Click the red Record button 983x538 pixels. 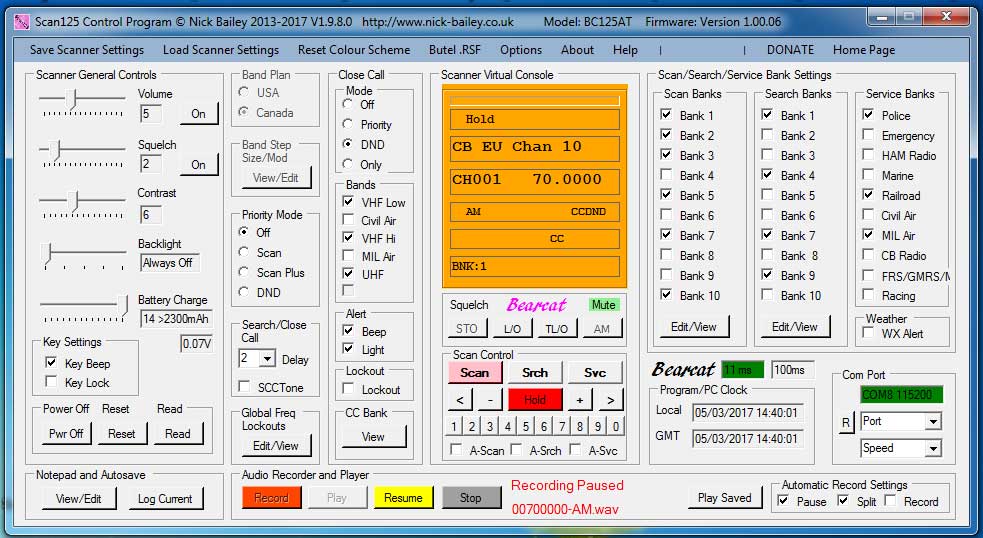point(271,498)
